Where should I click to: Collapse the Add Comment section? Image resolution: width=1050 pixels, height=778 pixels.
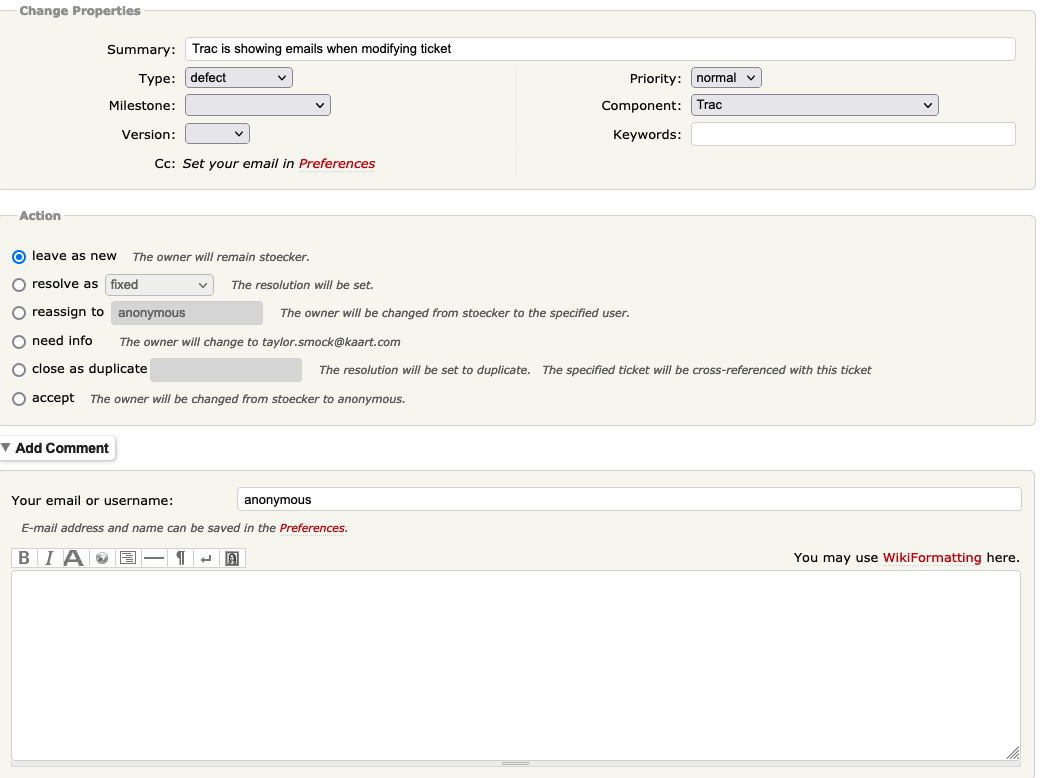tap(56, 448)
